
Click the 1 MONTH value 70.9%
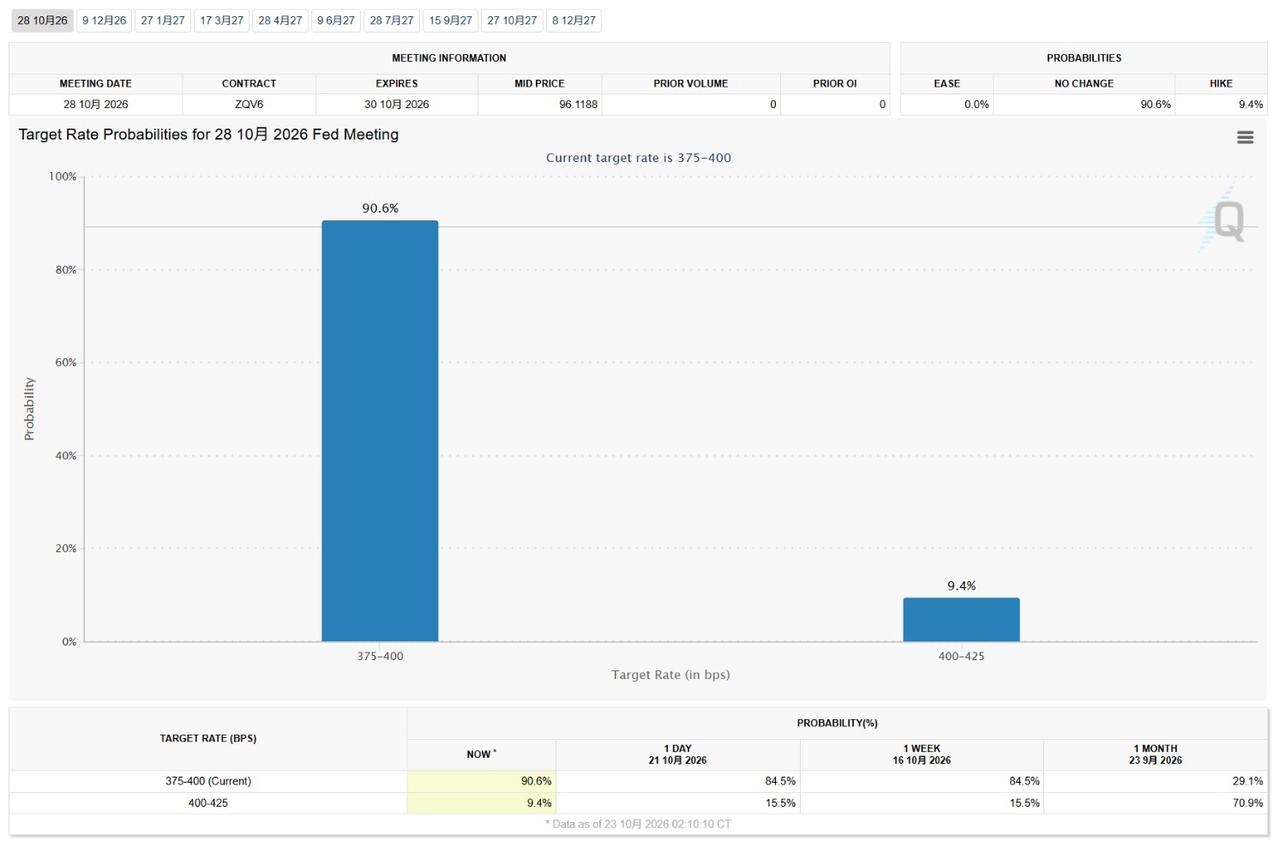coord(1248,803)
